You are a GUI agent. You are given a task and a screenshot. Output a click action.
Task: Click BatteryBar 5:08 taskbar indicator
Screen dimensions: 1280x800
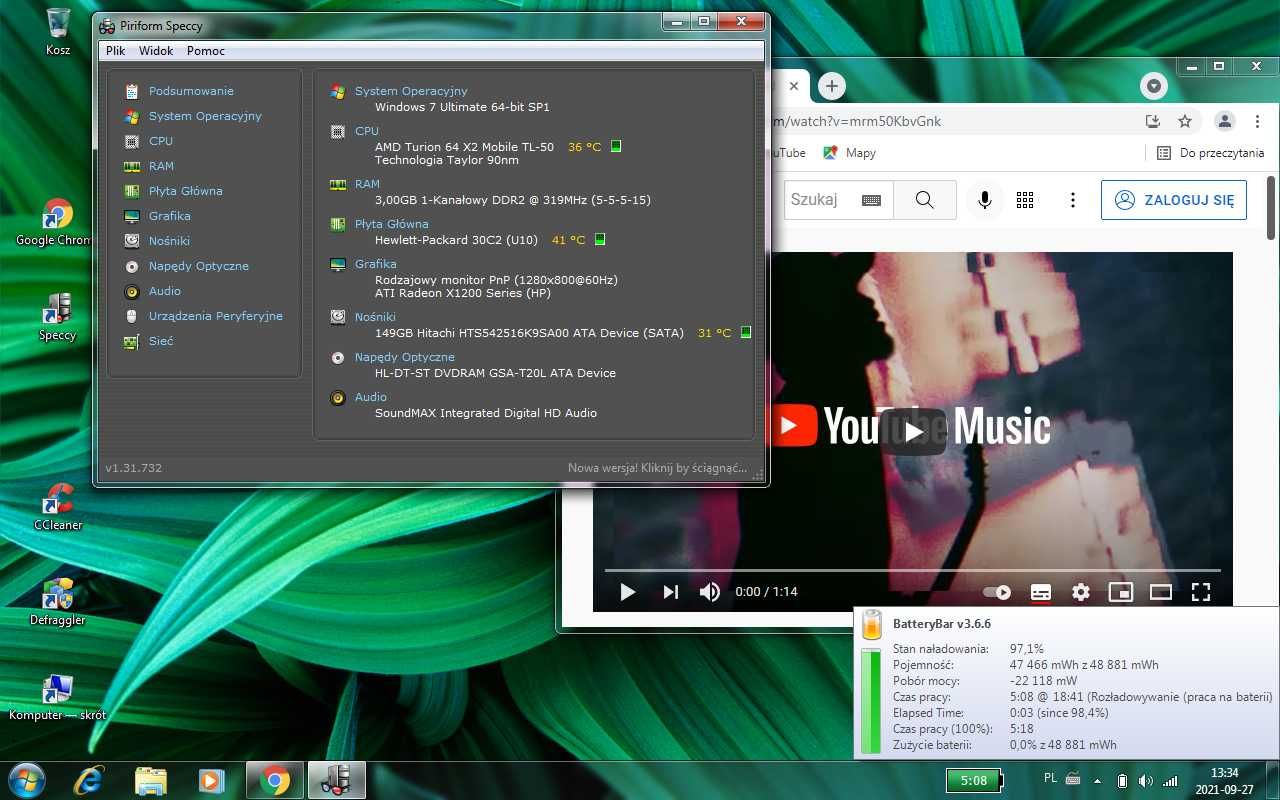[x=973, y=780]
